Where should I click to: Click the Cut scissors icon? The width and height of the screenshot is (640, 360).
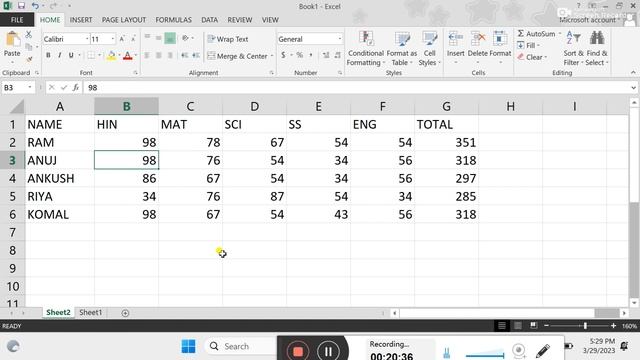coord(29,35)
